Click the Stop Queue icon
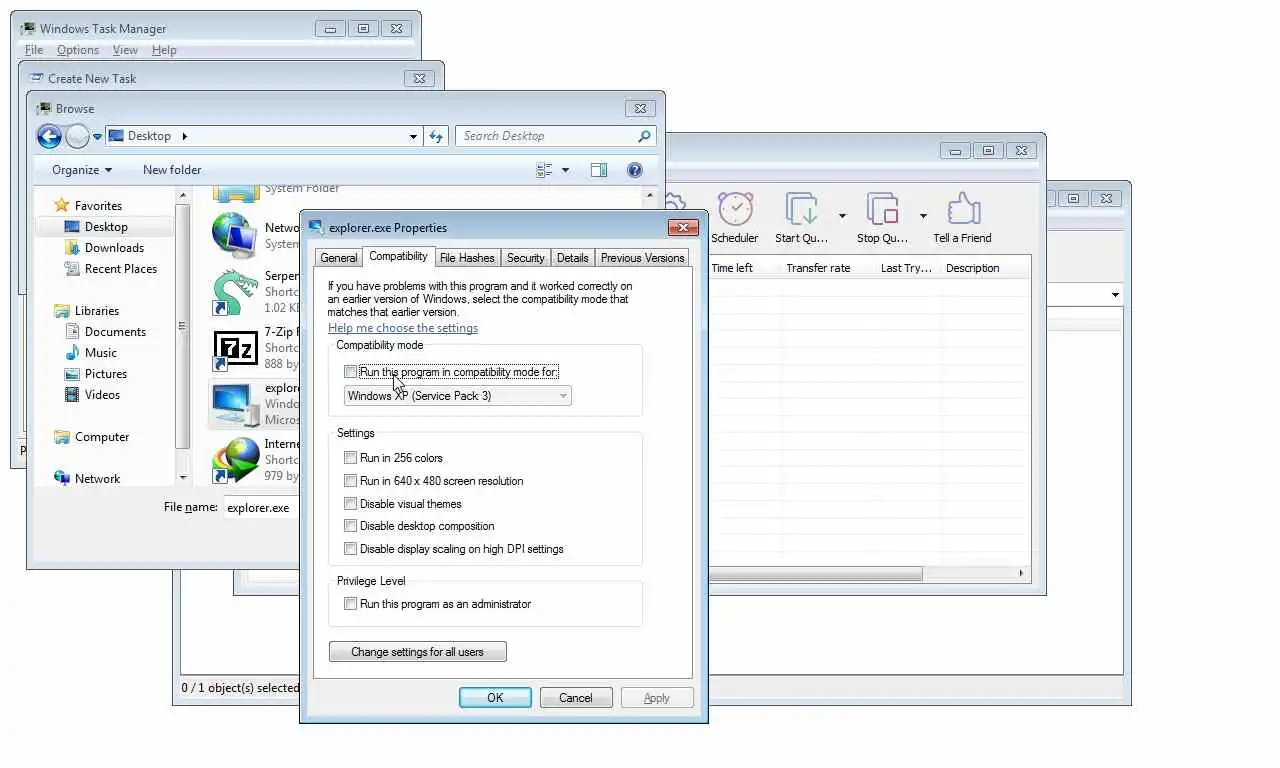The height and width of the screenshot is (768, 1280). coord(882,210)
